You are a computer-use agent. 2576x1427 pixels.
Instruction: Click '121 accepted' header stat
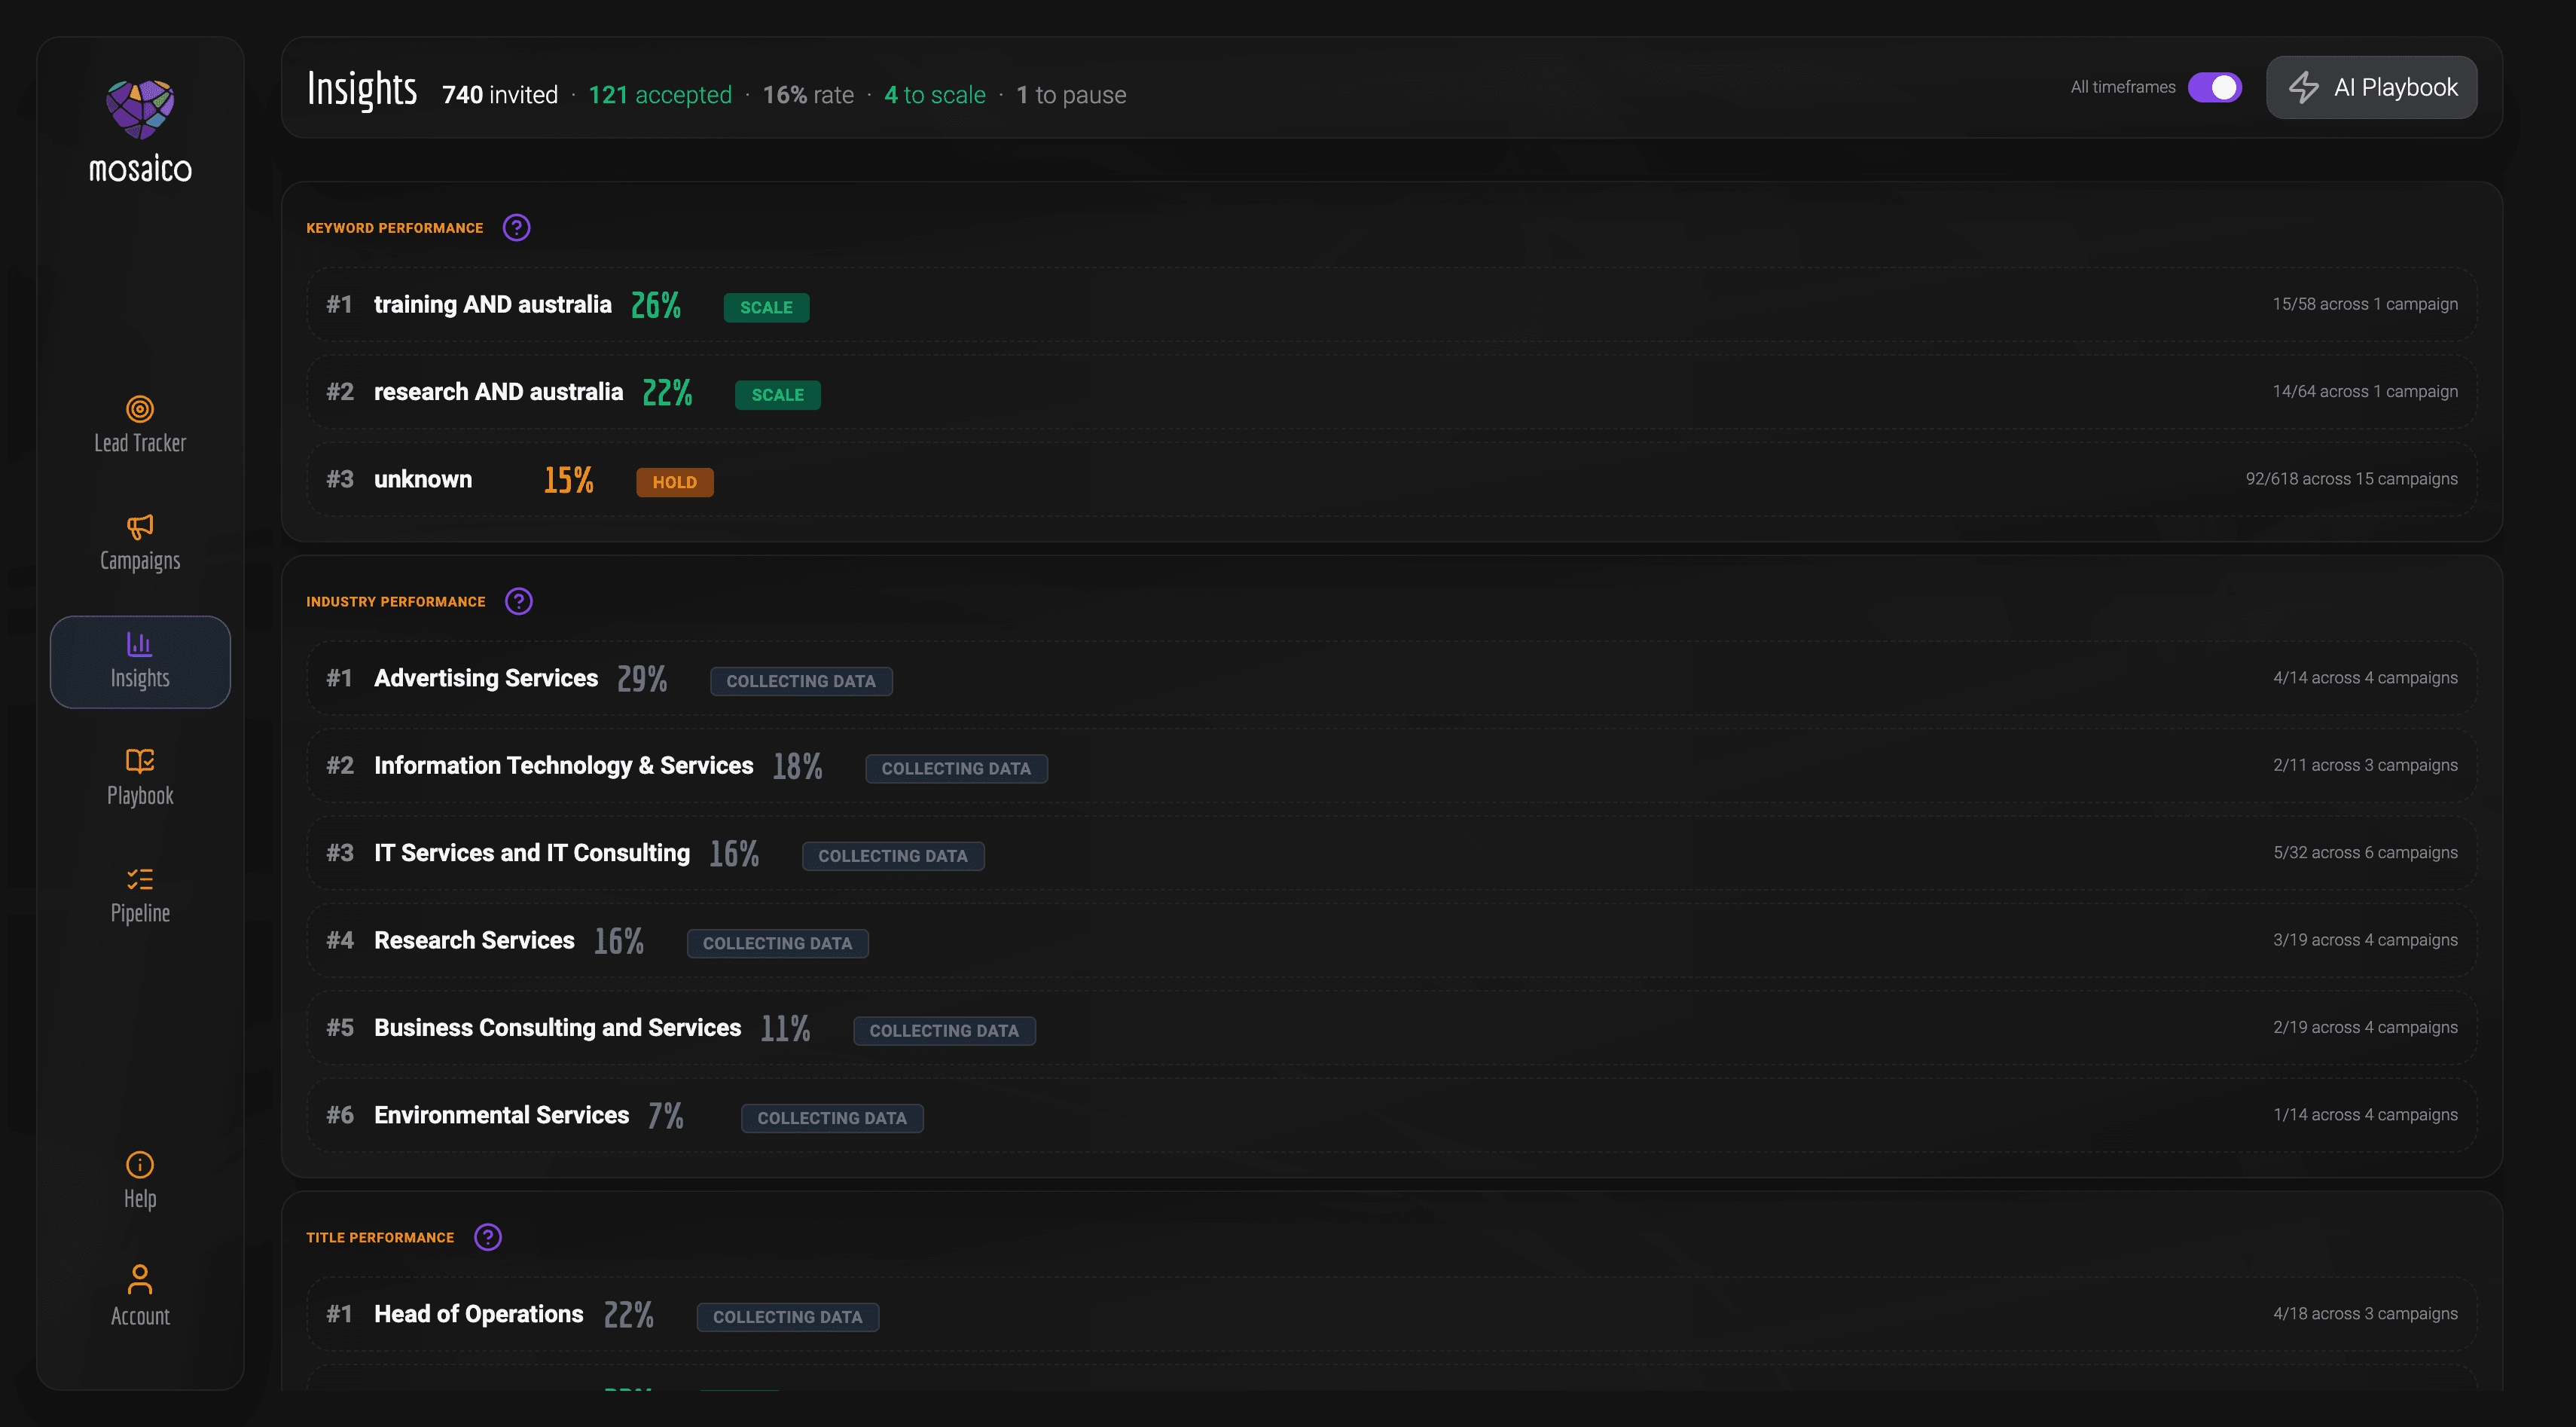[660, 95]
